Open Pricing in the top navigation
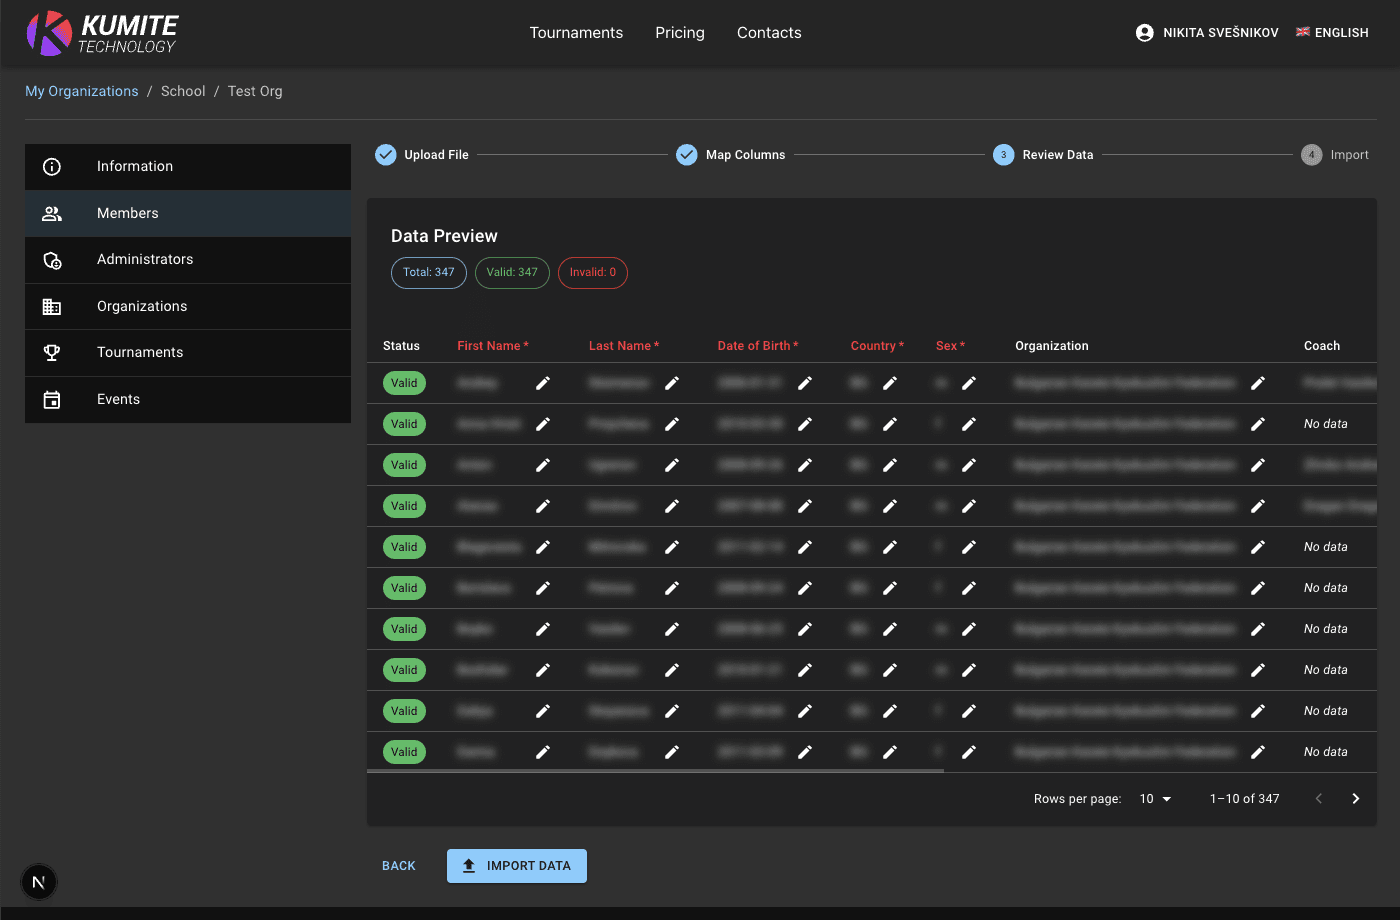This screenshot has height=920, width=1400. (680, 33)
